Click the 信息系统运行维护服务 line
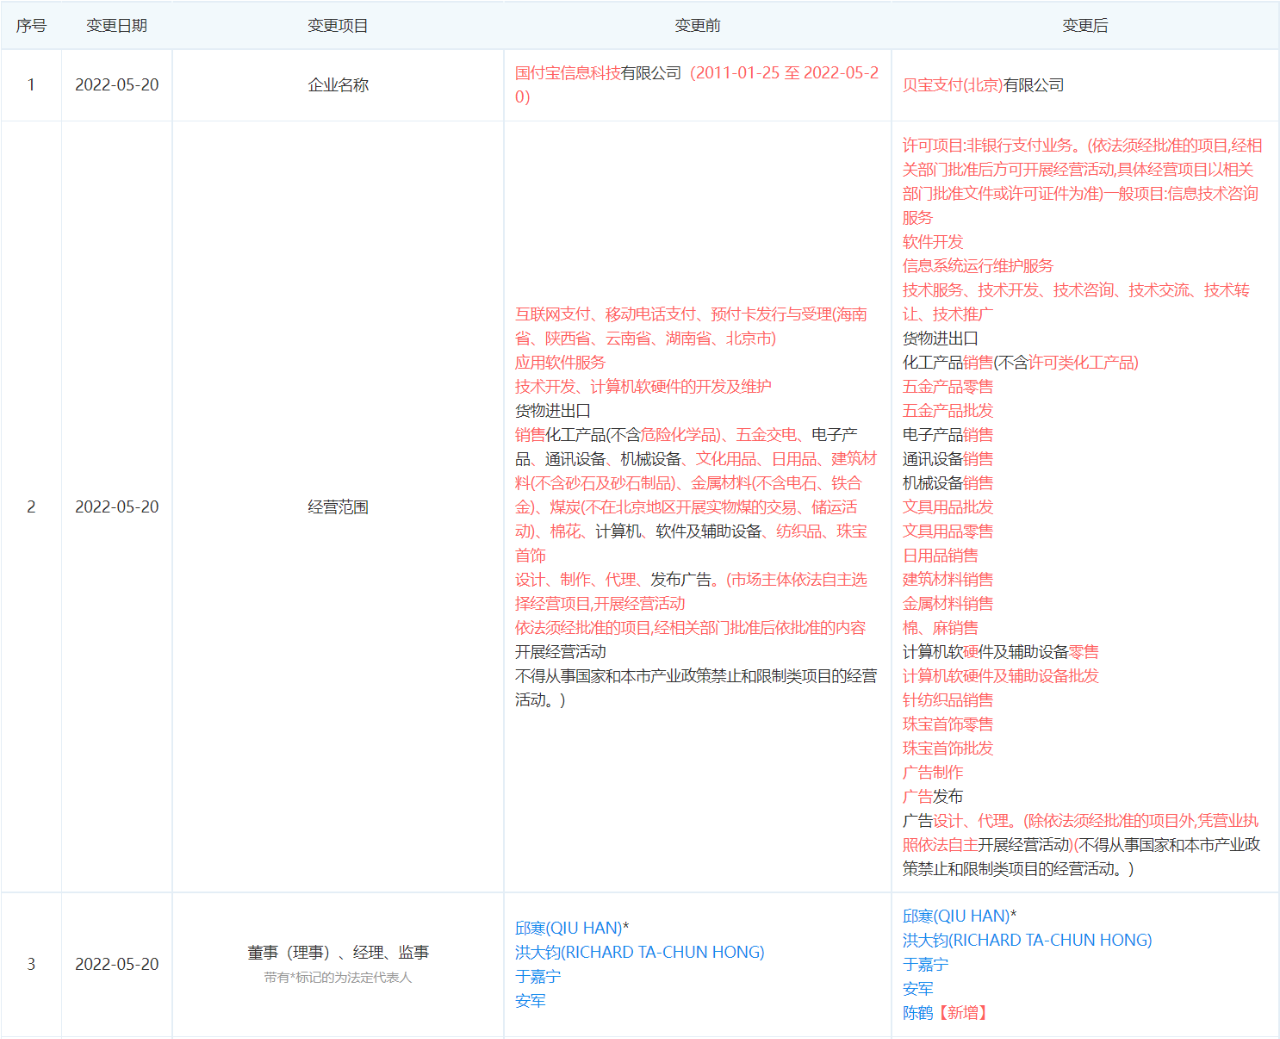This screenshot has height=1039, width=1280. [x=977, y=265]
